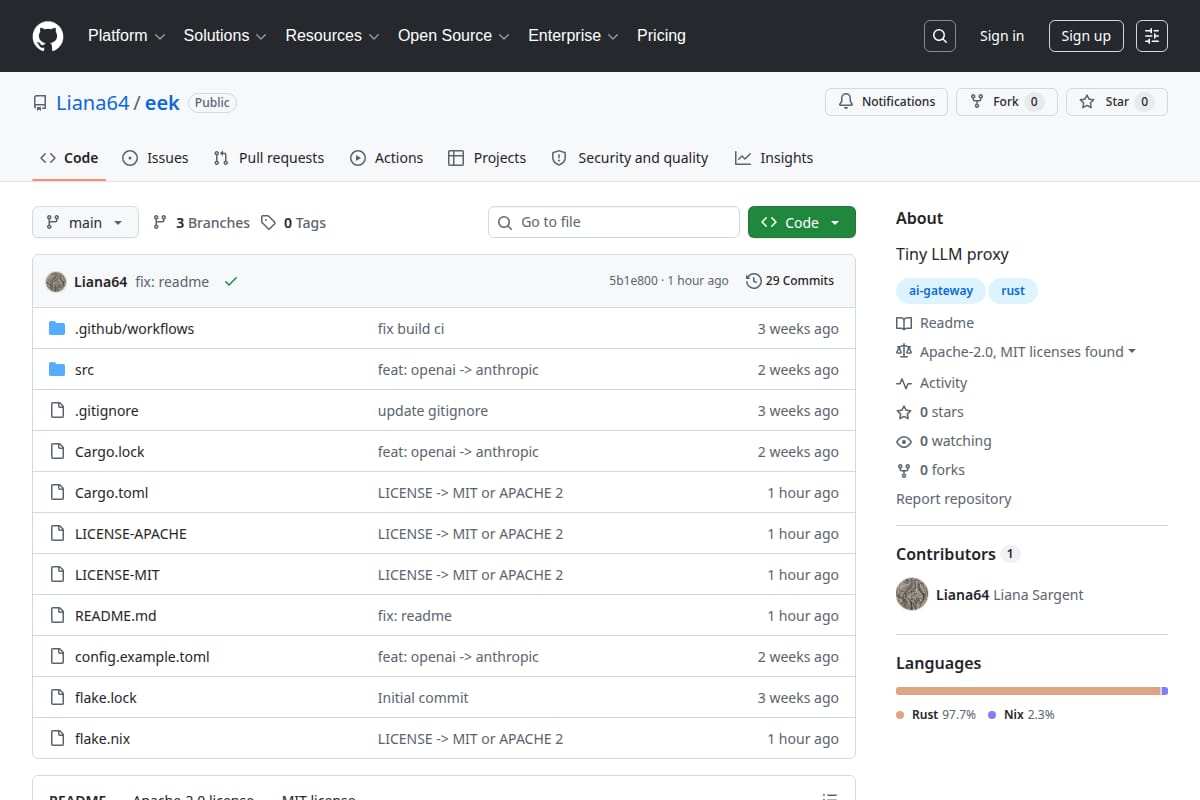Viewport: 1200px width, 800px height.
Task: Click the branch icon next to 3 Branches
Action: [x=160, y=223]
